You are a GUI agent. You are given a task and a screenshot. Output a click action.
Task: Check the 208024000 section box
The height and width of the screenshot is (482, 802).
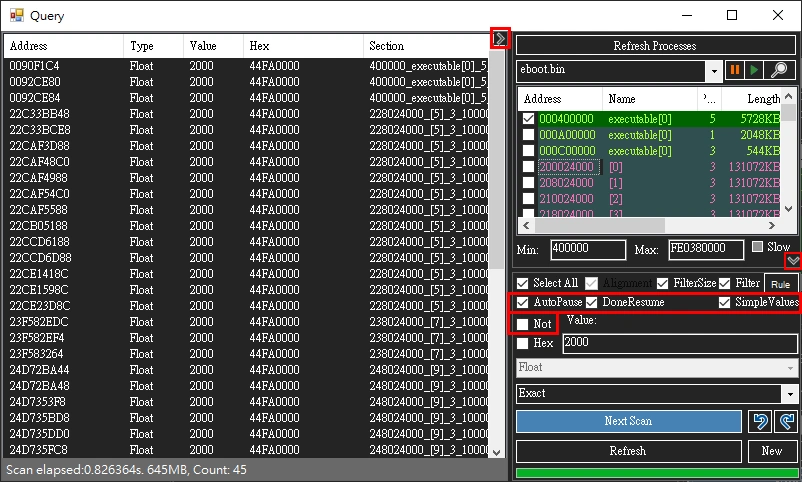528,183
